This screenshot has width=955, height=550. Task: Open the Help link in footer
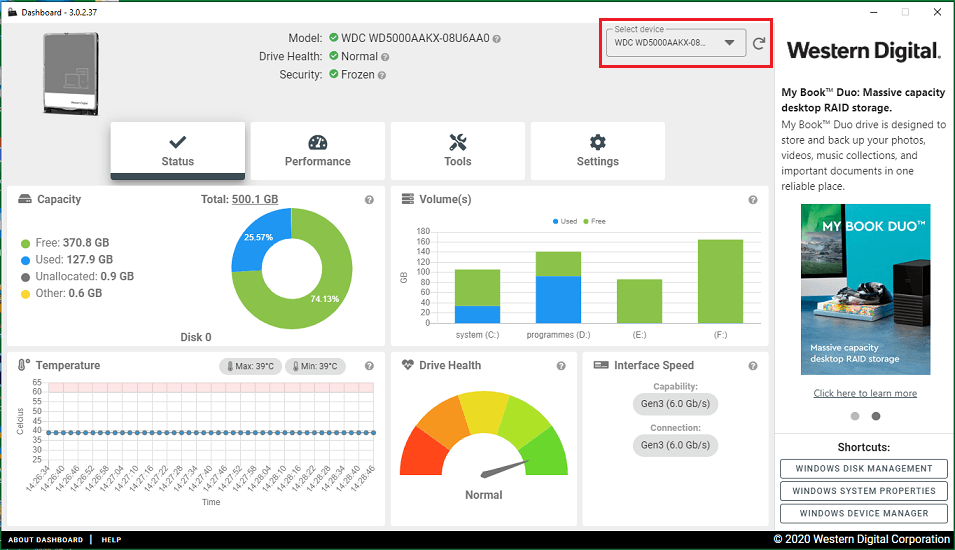click(x=111, y=540)
